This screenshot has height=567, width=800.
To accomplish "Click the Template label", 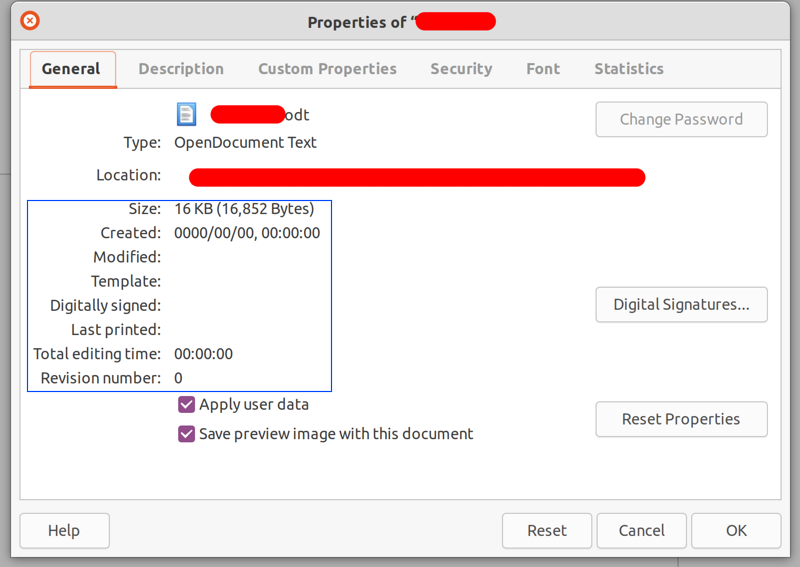I will [x=126, y=281].
